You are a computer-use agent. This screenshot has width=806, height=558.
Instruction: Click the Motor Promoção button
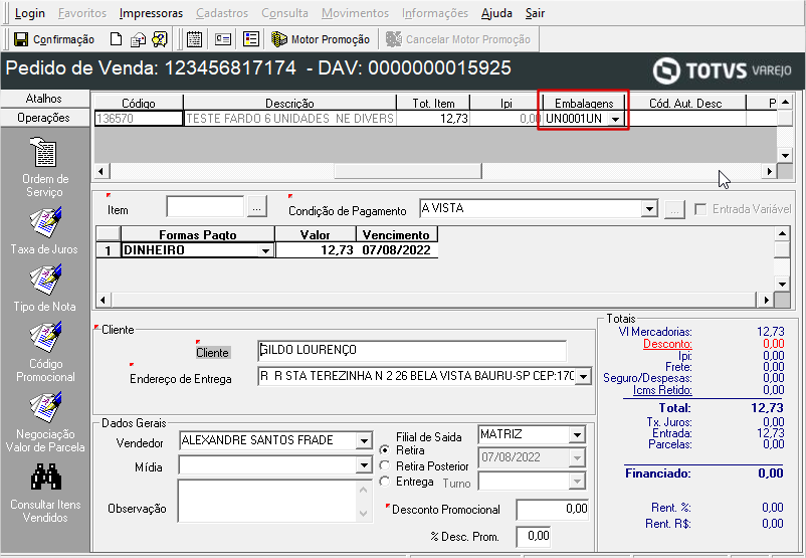click(x=321, y=40)
